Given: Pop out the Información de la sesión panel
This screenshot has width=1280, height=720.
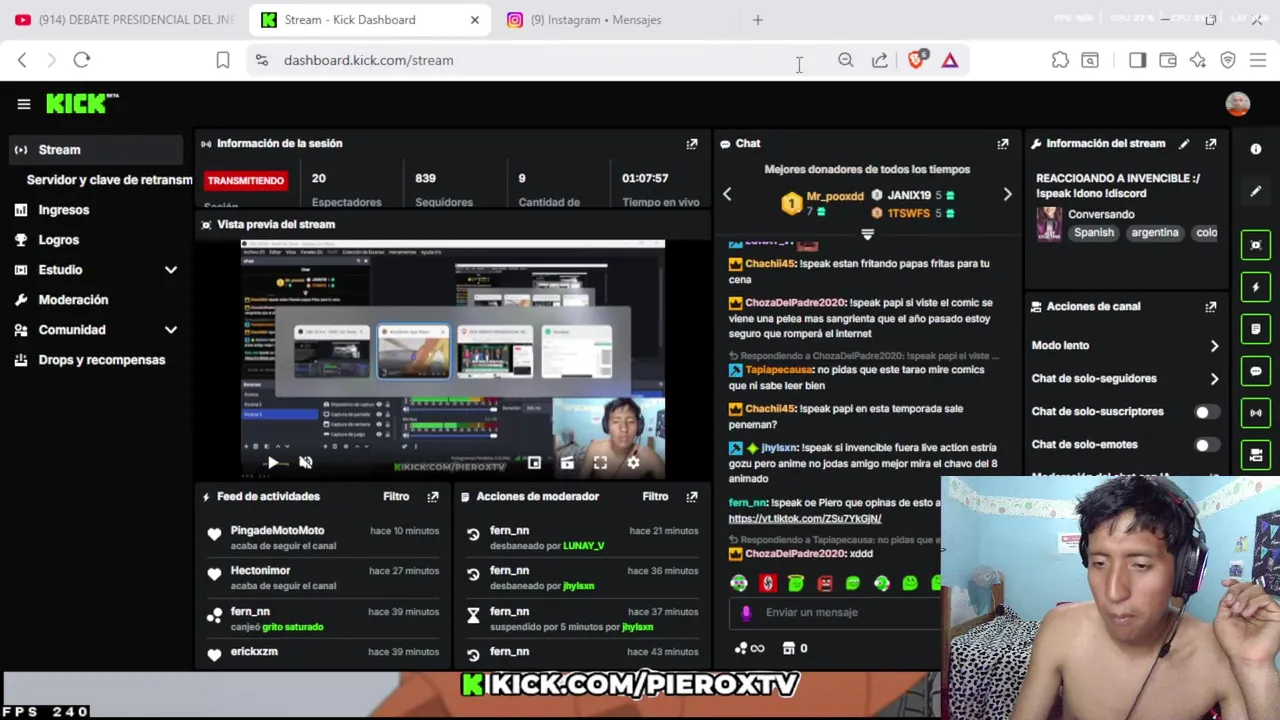Looking at the screenshot, I should [x=692, y=144].
